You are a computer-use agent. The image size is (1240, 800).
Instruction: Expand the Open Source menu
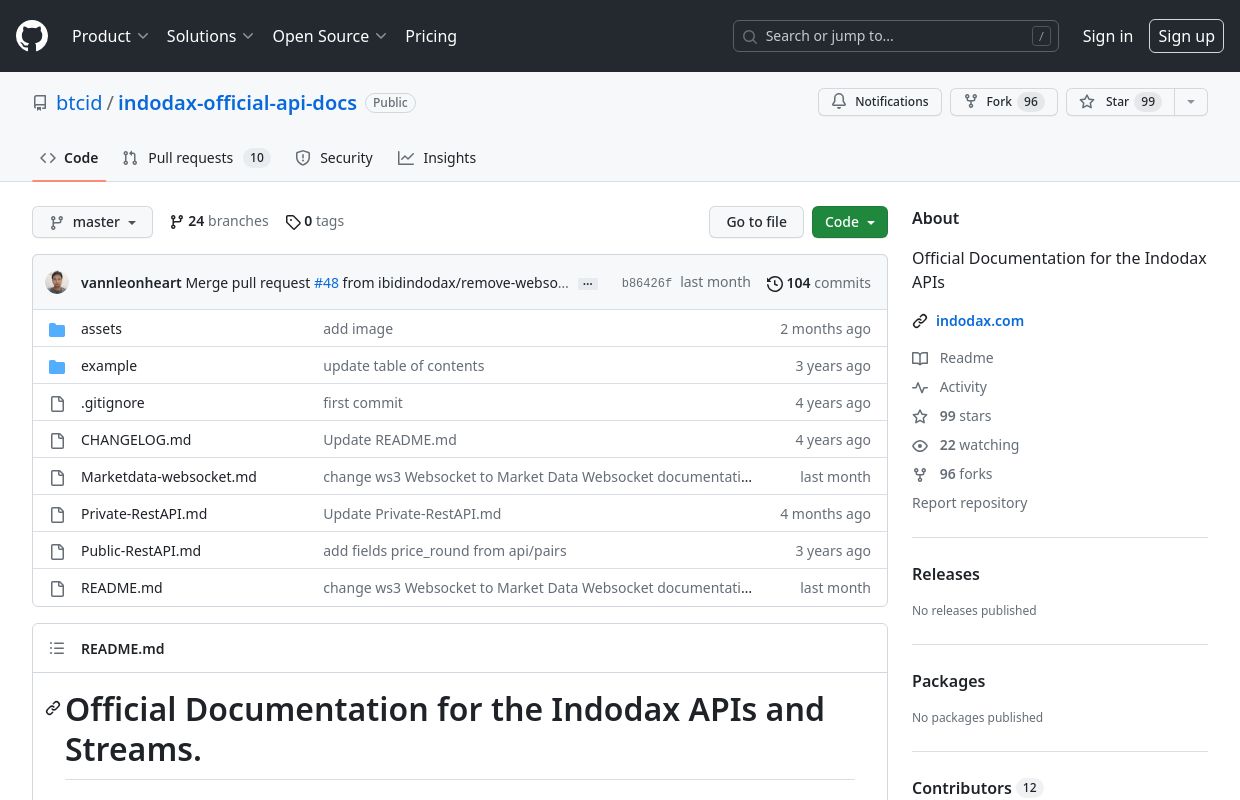[329, 36]
